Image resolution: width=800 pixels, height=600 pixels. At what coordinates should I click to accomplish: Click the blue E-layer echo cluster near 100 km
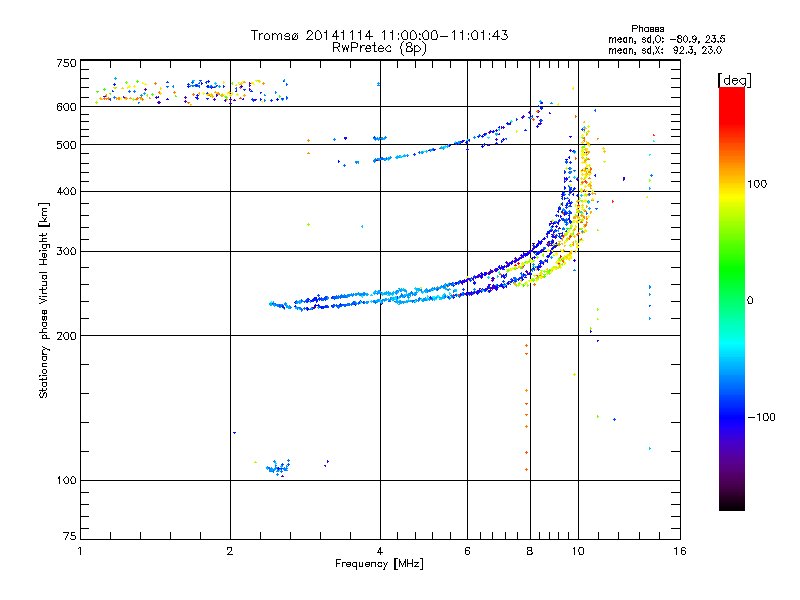coord(279,467)
